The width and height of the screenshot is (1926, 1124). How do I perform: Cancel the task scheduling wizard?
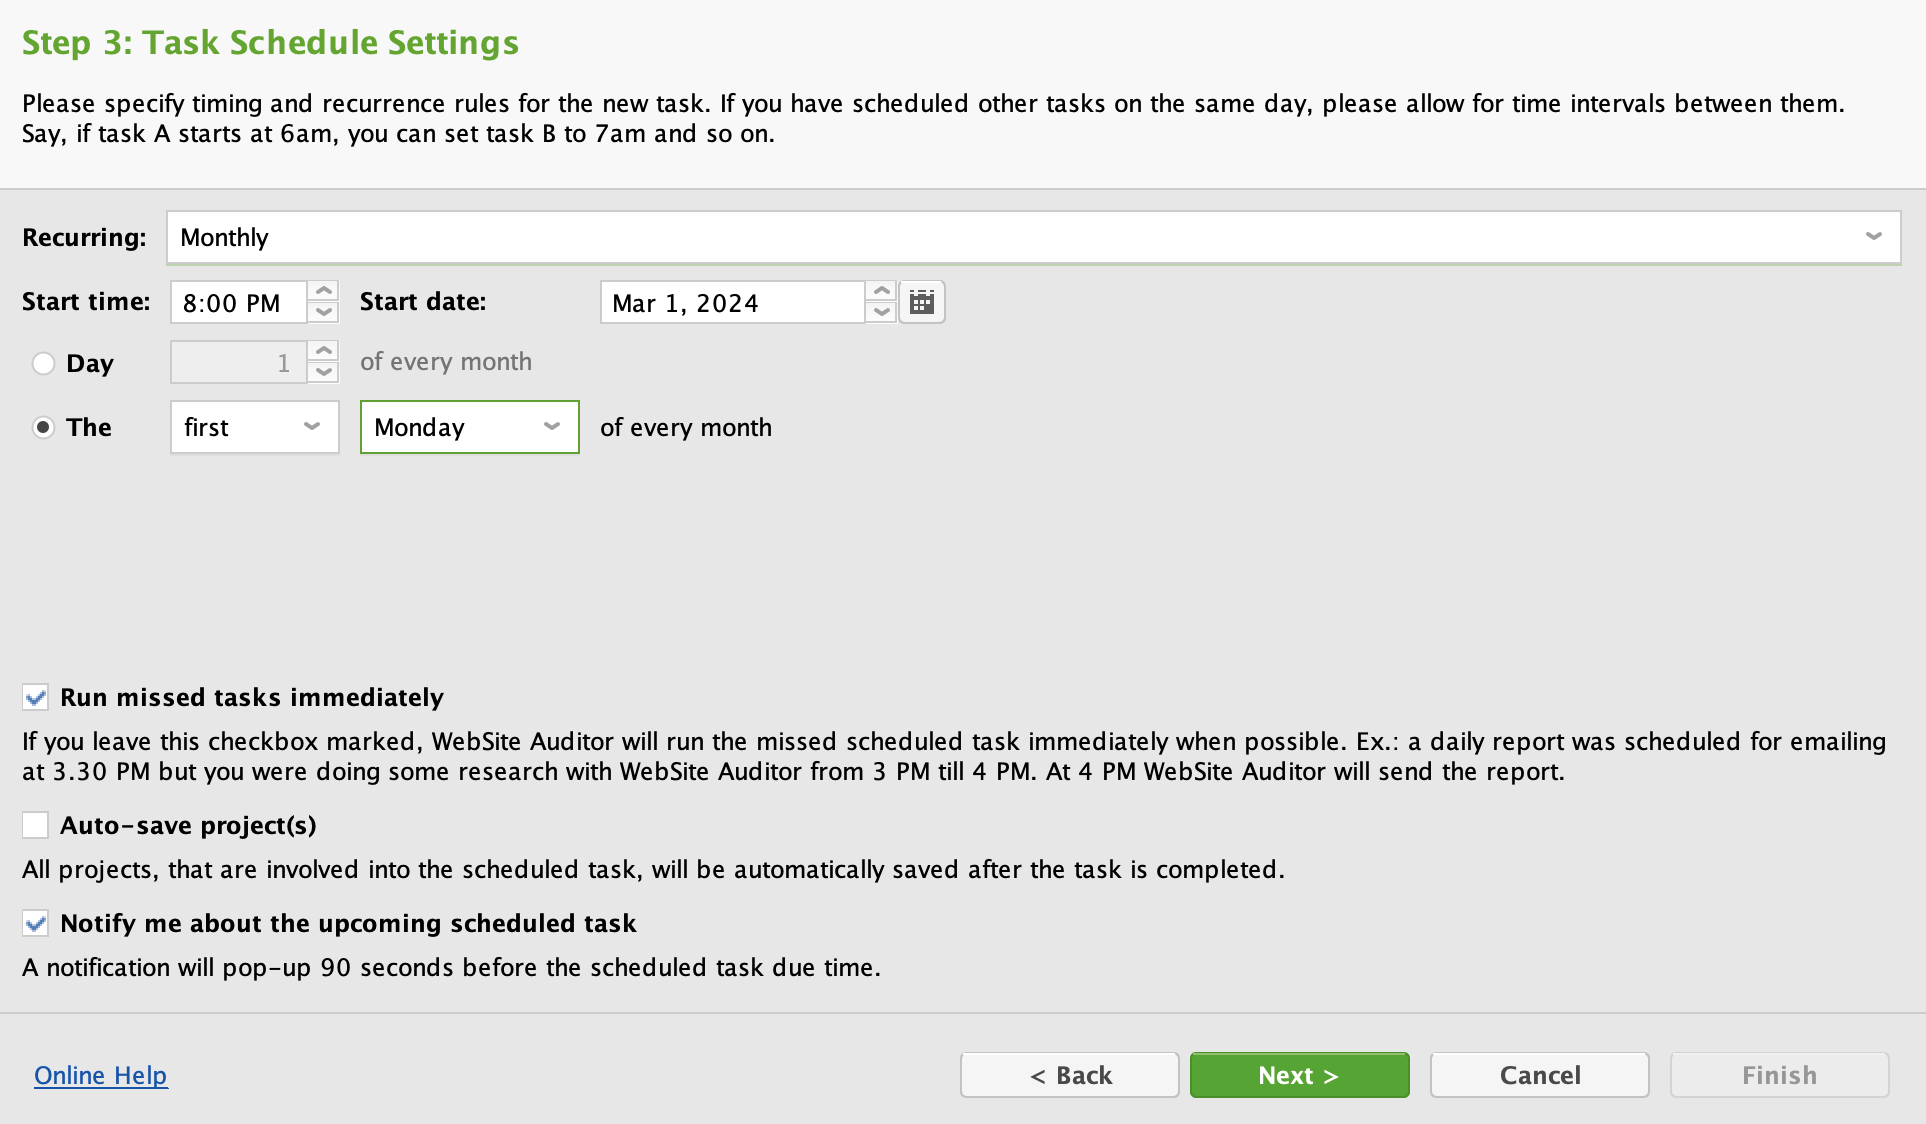point(1539,1075)
